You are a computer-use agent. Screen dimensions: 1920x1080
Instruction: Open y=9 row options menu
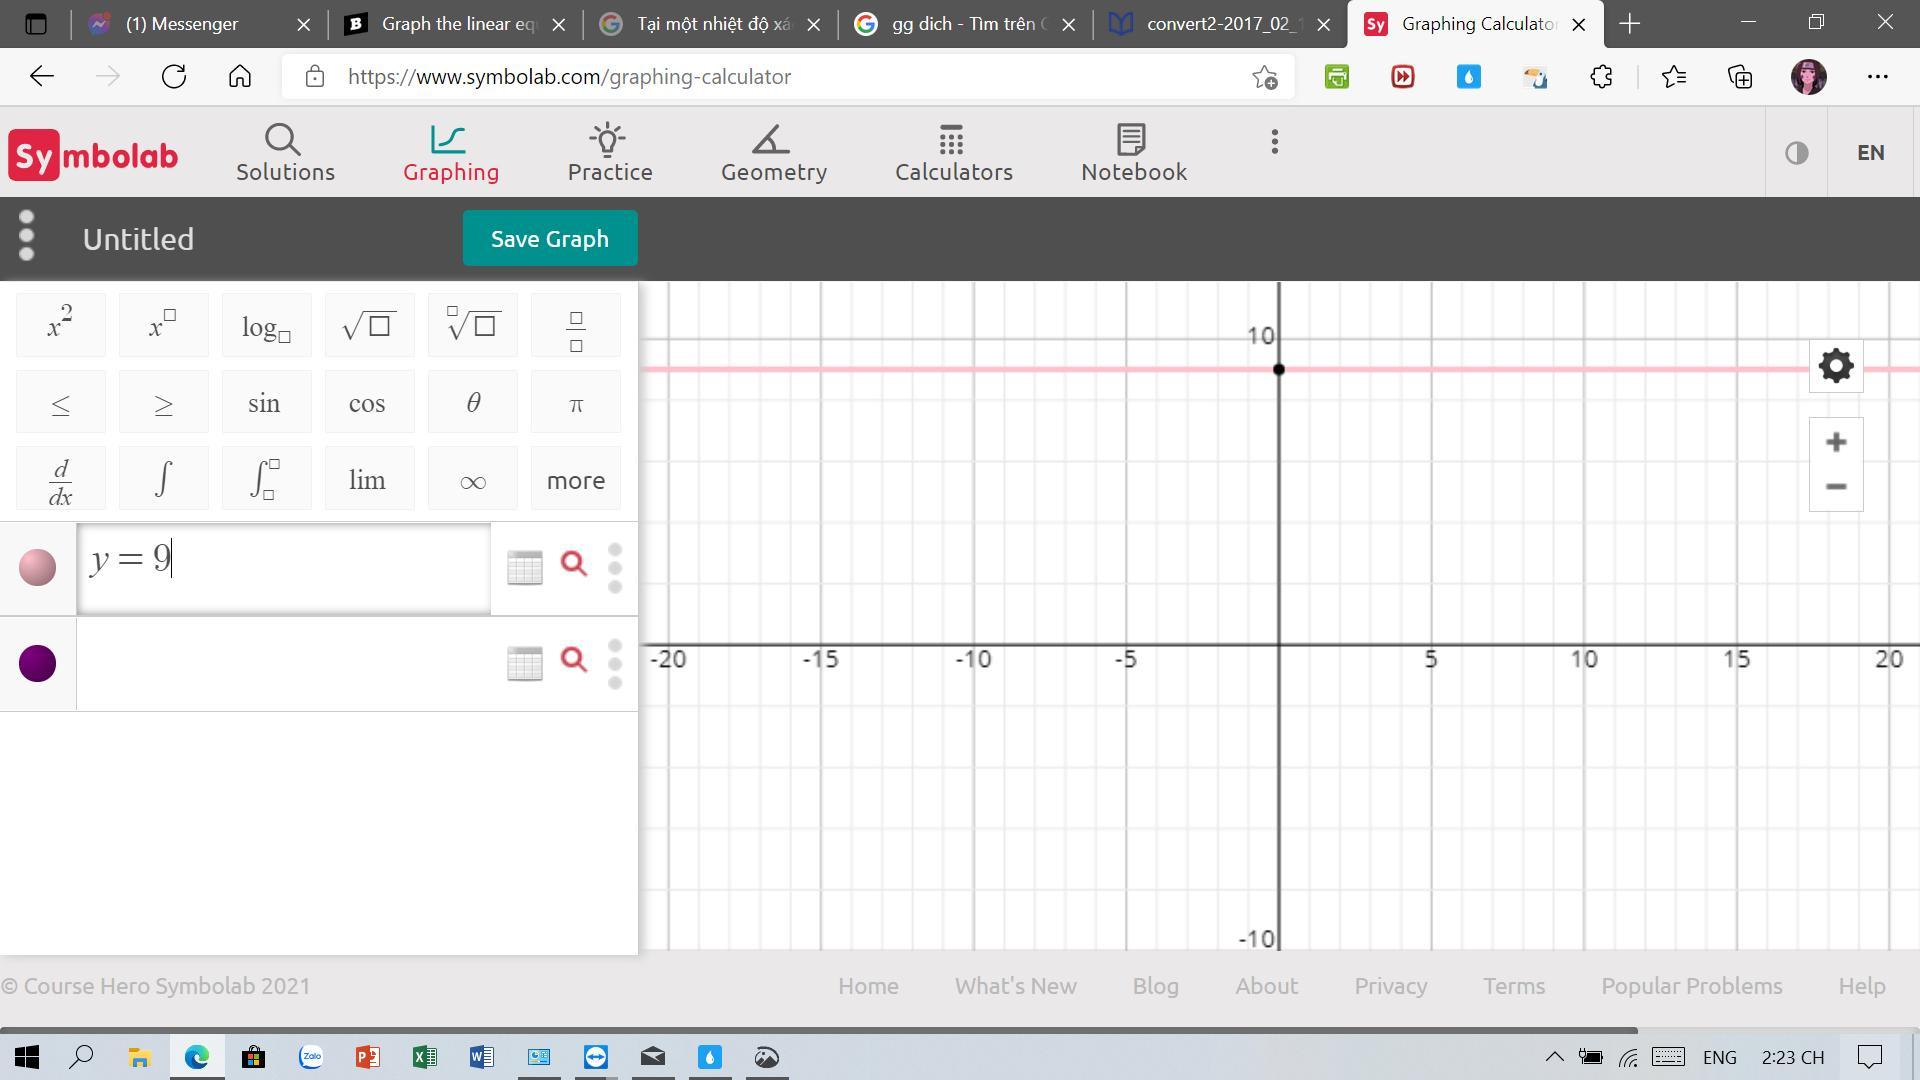tap(615, 567)
